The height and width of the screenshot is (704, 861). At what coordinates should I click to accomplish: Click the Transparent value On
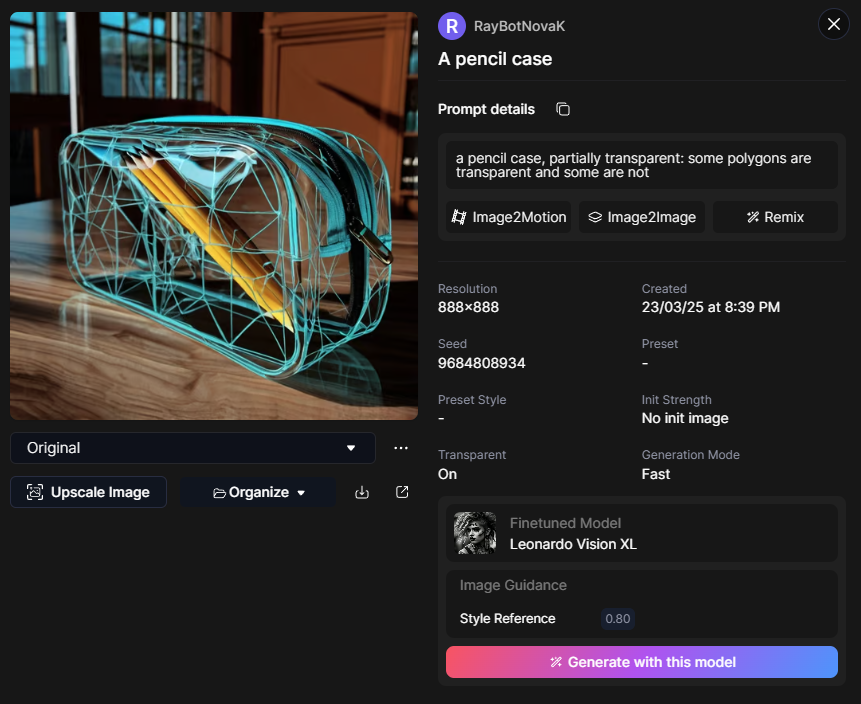(x=448, y=474)
